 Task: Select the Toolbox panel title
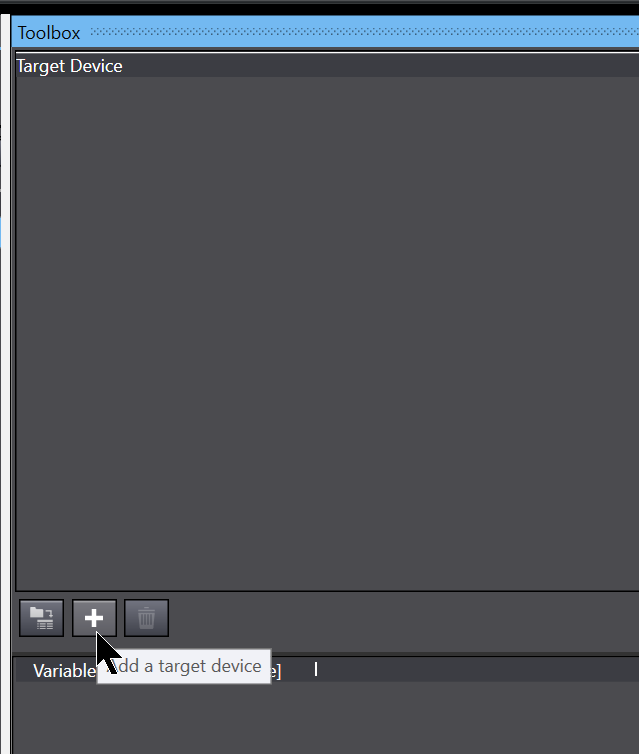[49, 33]
